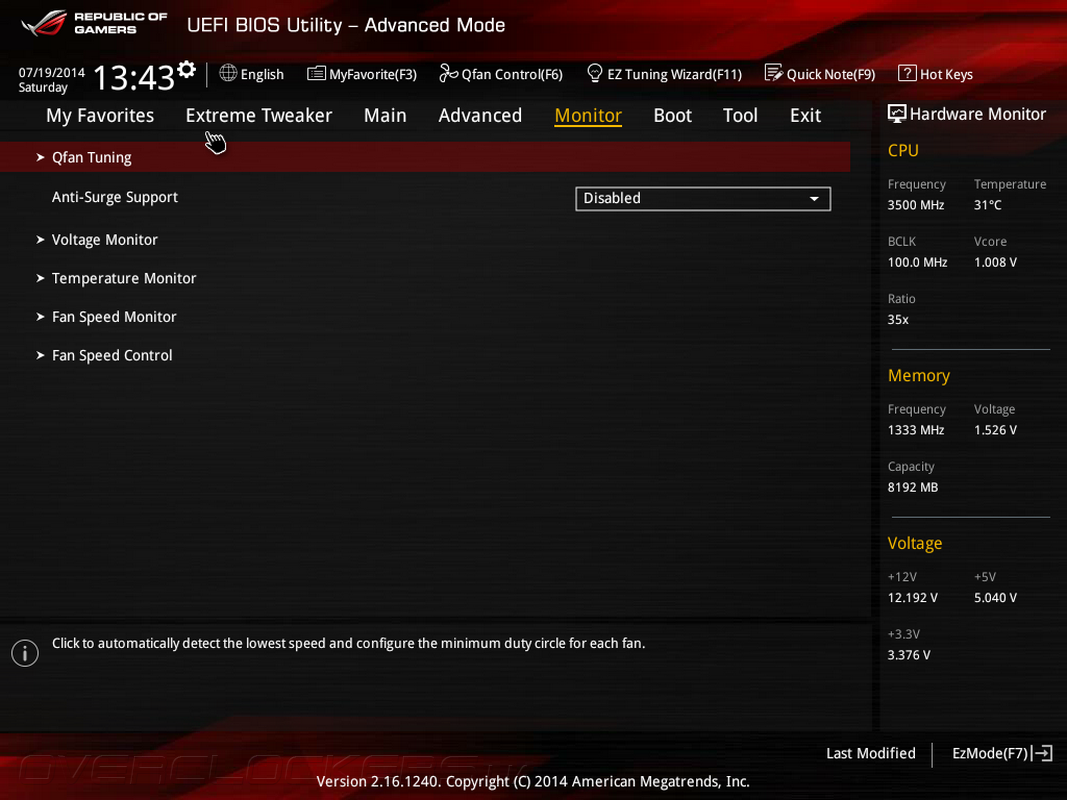Click the +12V reading 12.192 V

pos(913,597)
